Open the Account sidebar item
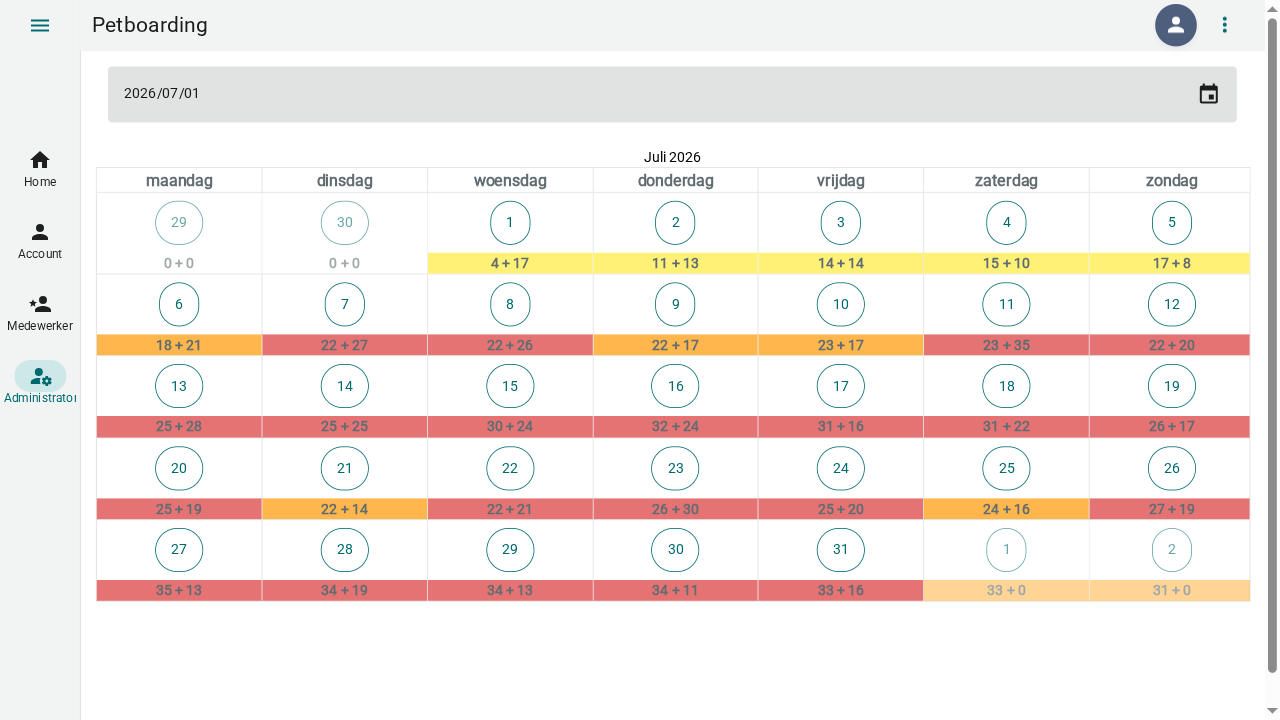 click(x=40, y=241)
